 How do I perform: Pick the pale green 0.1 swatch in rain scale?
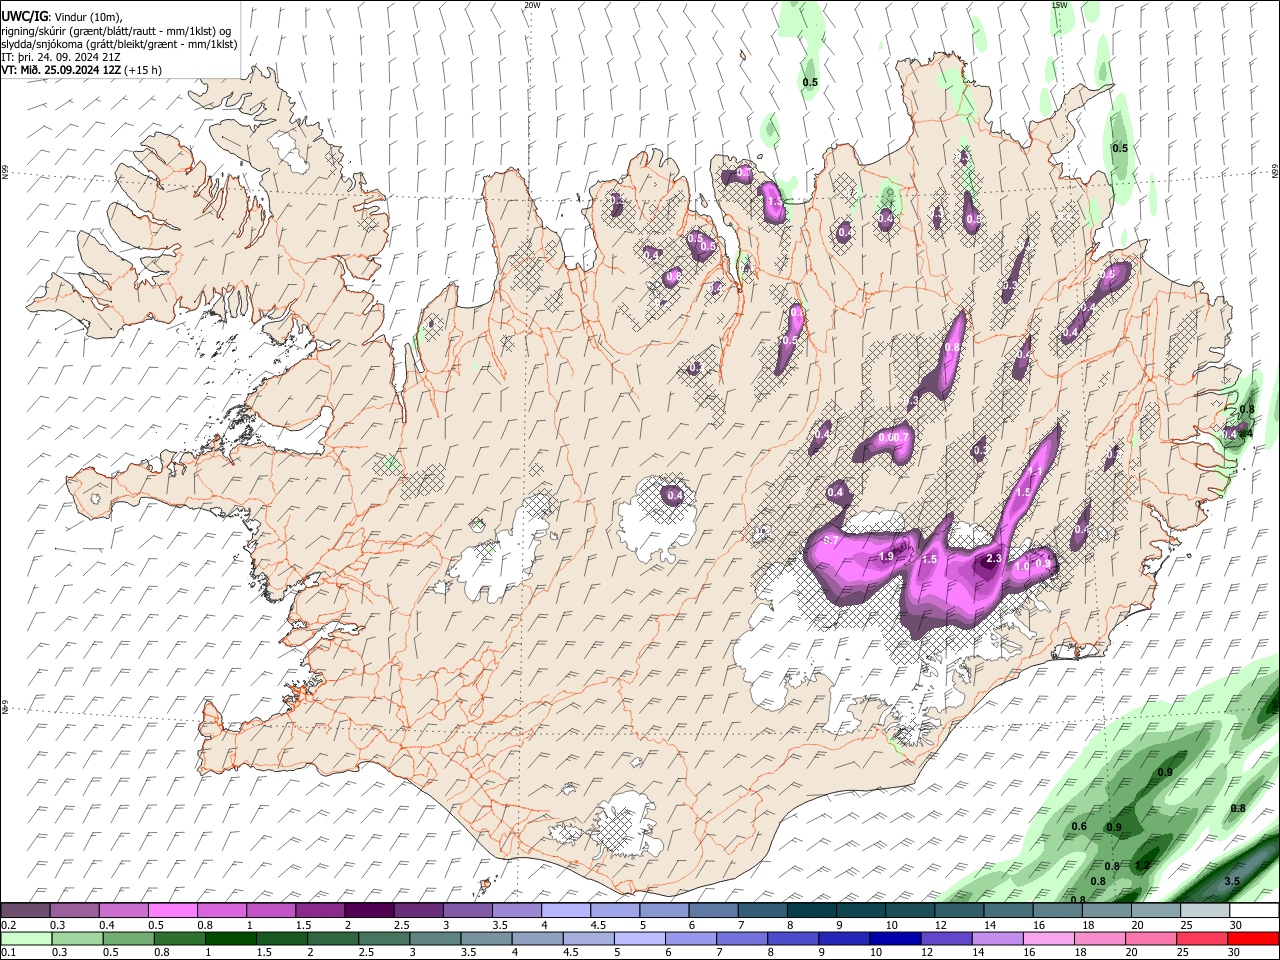[x=25, y=938]
